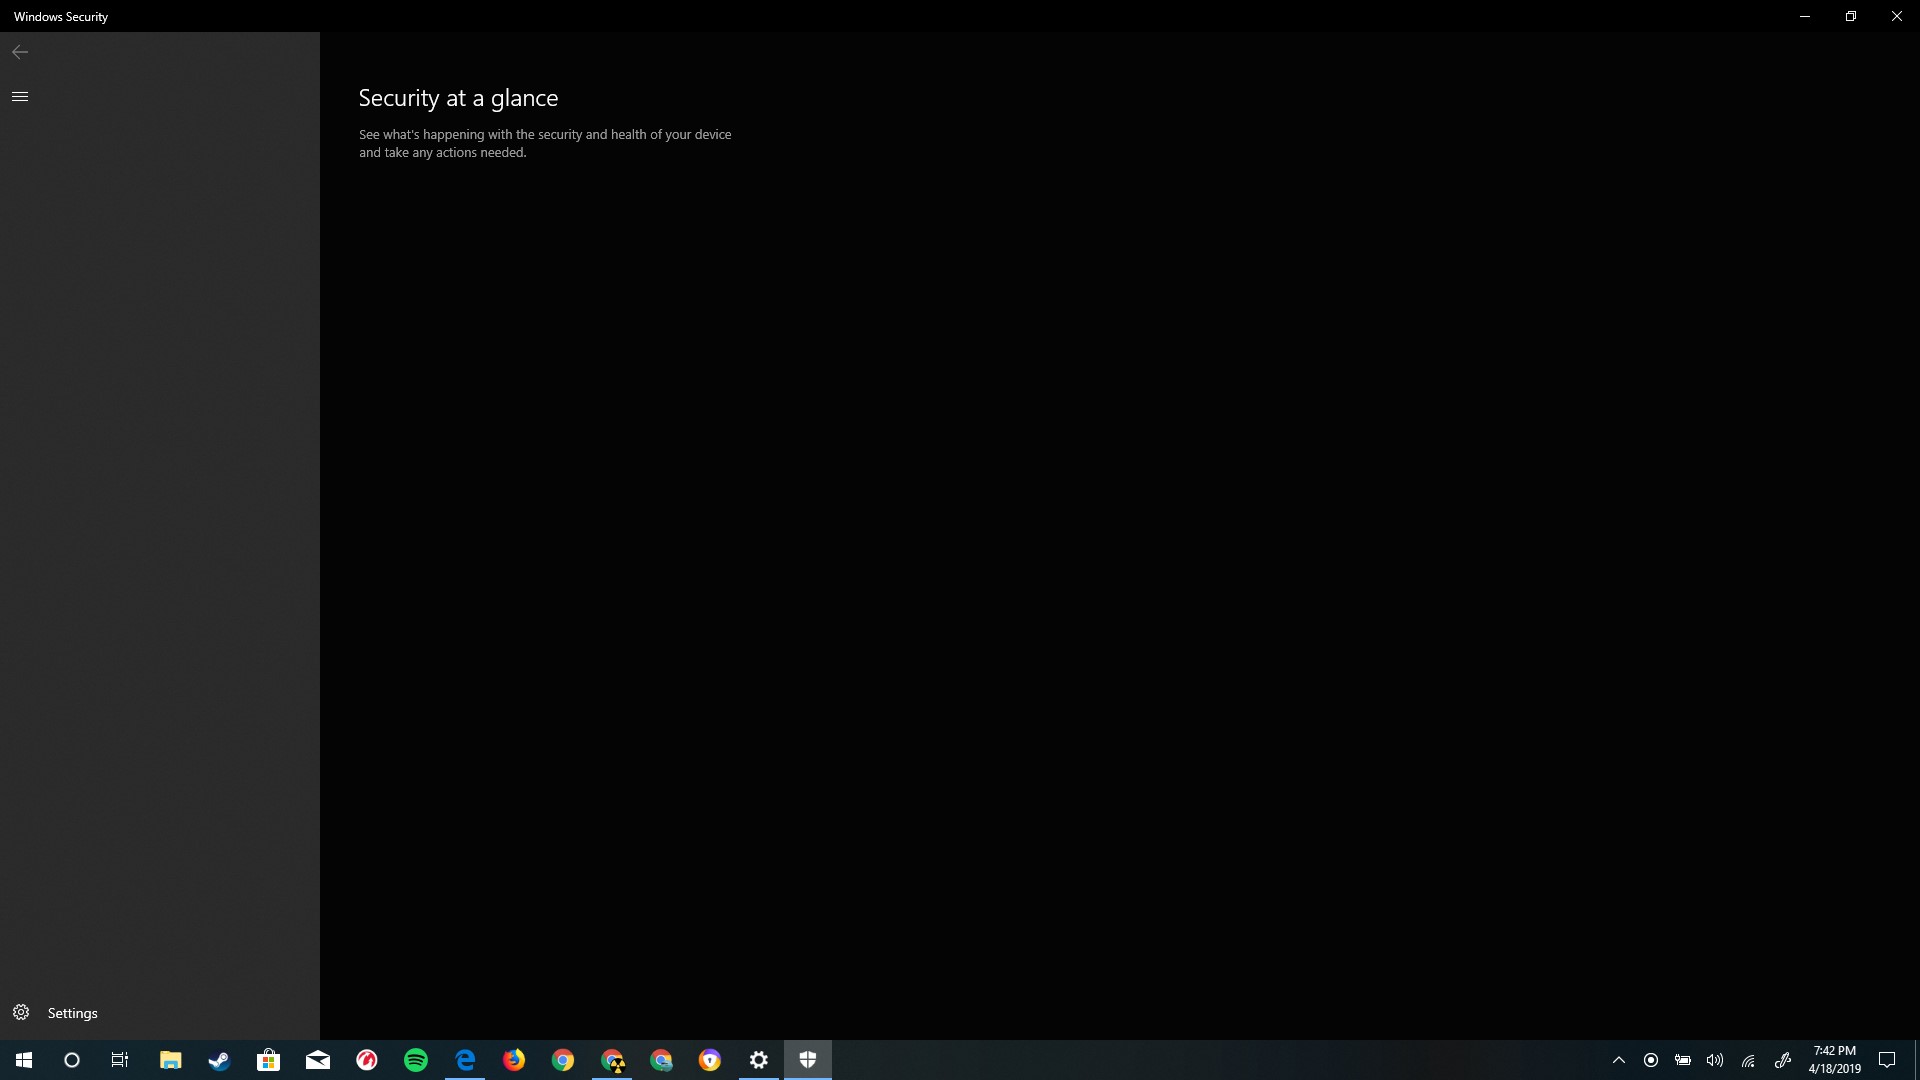
Task: Switch to Chrome icon with radiation badge
Action: [612, 1060]
